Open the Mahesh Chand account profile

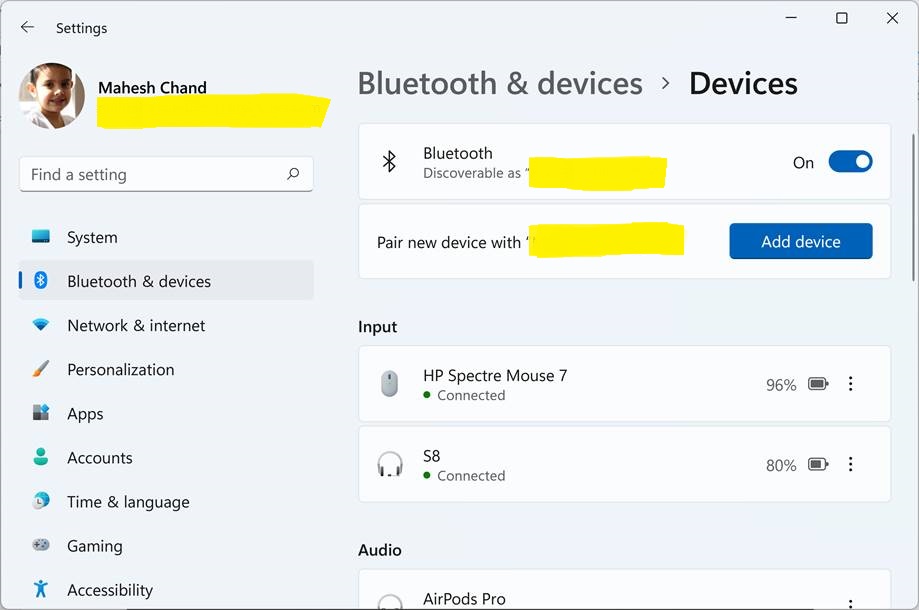tap(152, 88)
